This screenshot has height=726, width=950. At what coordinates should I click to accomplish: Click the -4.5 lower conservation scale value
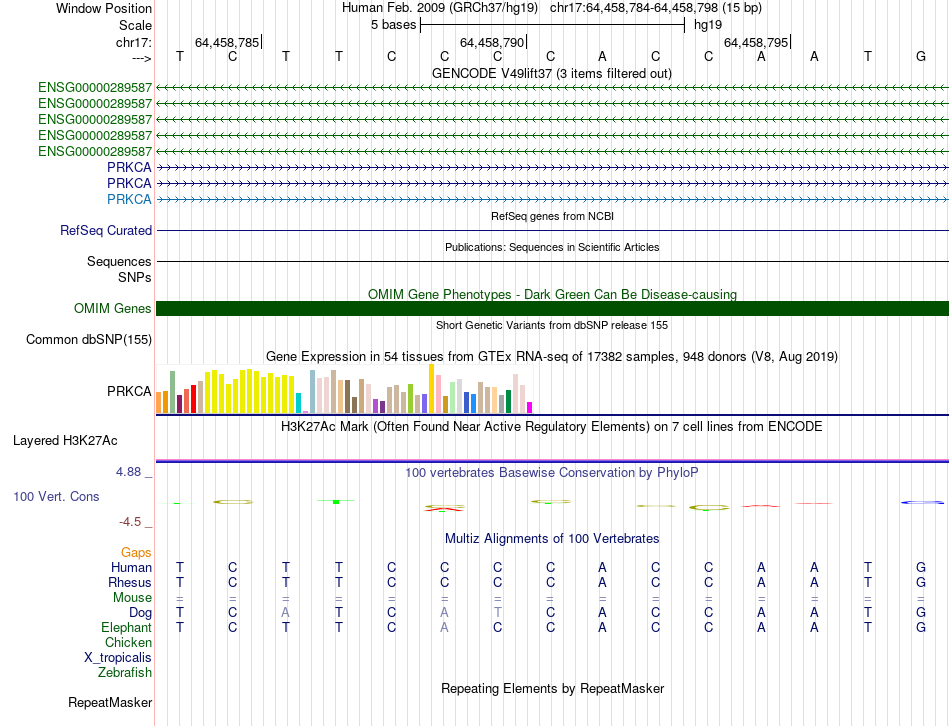[130, 522]
